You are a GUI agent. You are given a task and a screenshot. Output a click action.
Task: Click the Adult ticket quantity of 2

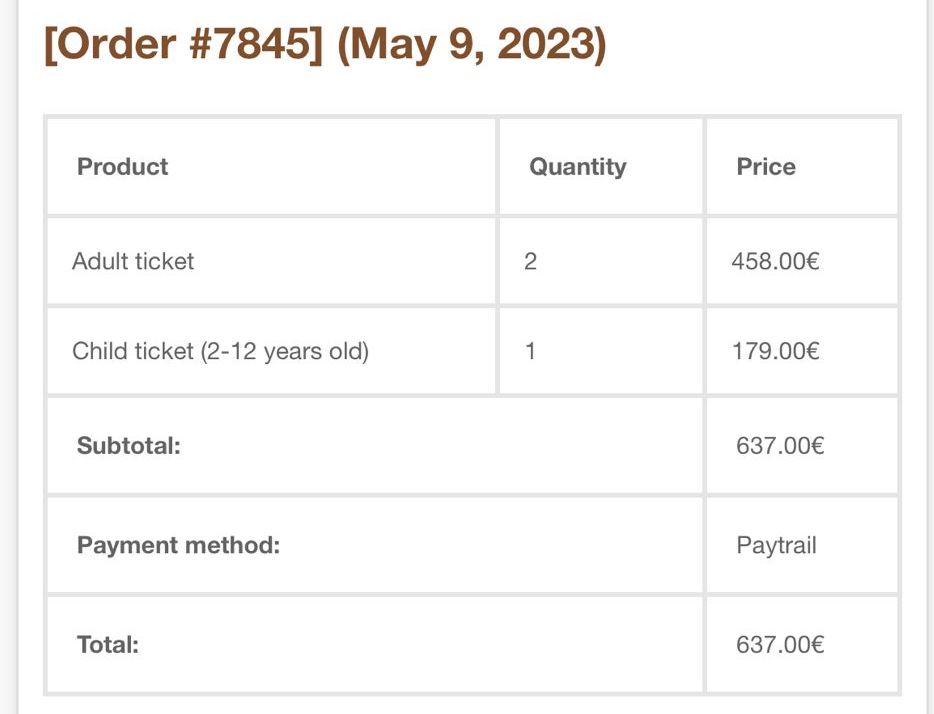(530, 261)
